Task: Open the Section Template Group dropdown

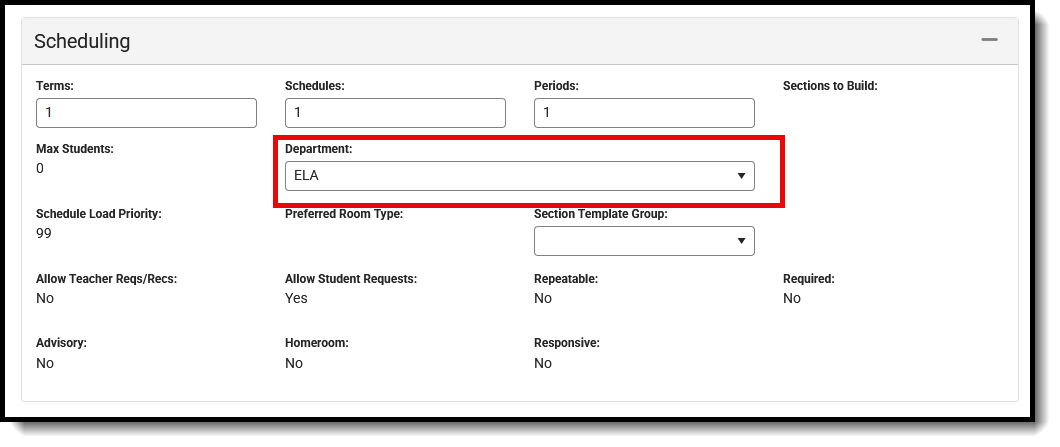Action: pyautogui.click(x=644, y=241)
